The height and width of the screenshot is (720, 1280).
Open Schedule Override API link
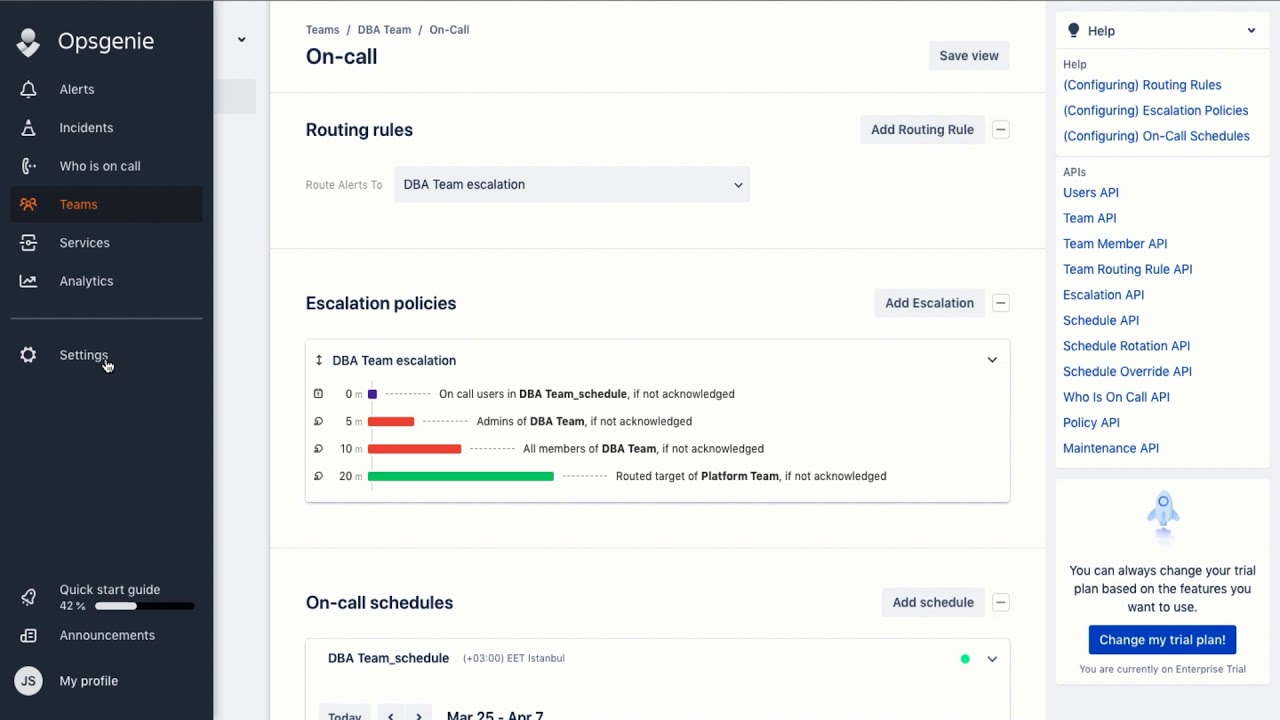tap(1127, 372)
